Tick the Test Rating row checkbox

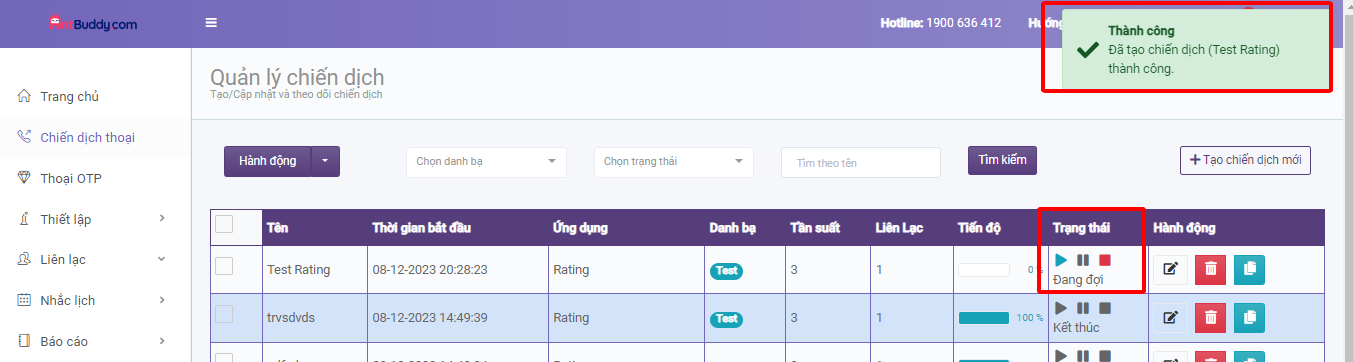pos(224,265)
